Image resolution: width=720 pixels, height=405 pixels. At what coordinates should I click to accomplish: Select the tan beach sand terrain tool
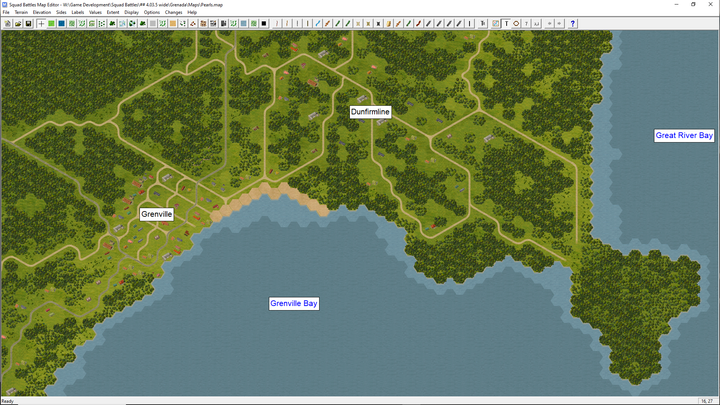pyautogui.click(x=173, y=23)
